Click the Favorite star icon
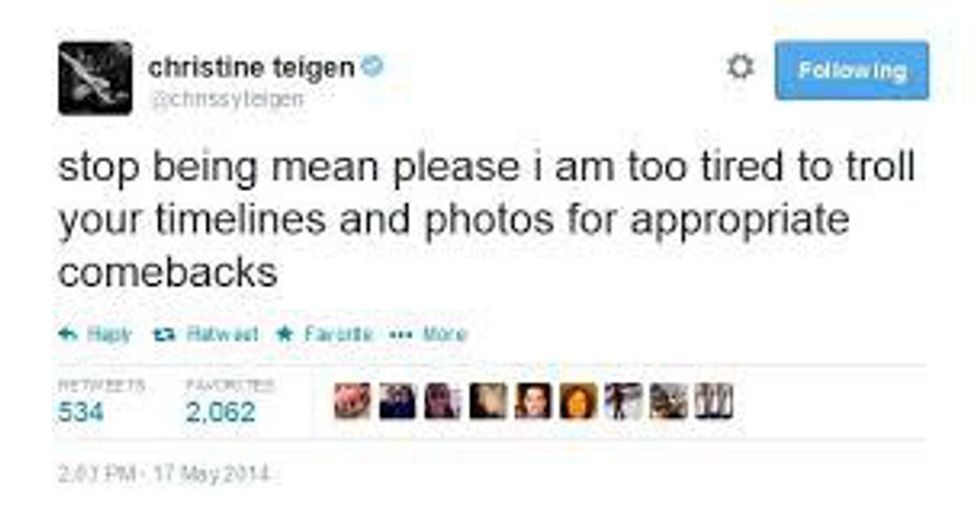Screen dimensions: 980x530 point(285,334)
